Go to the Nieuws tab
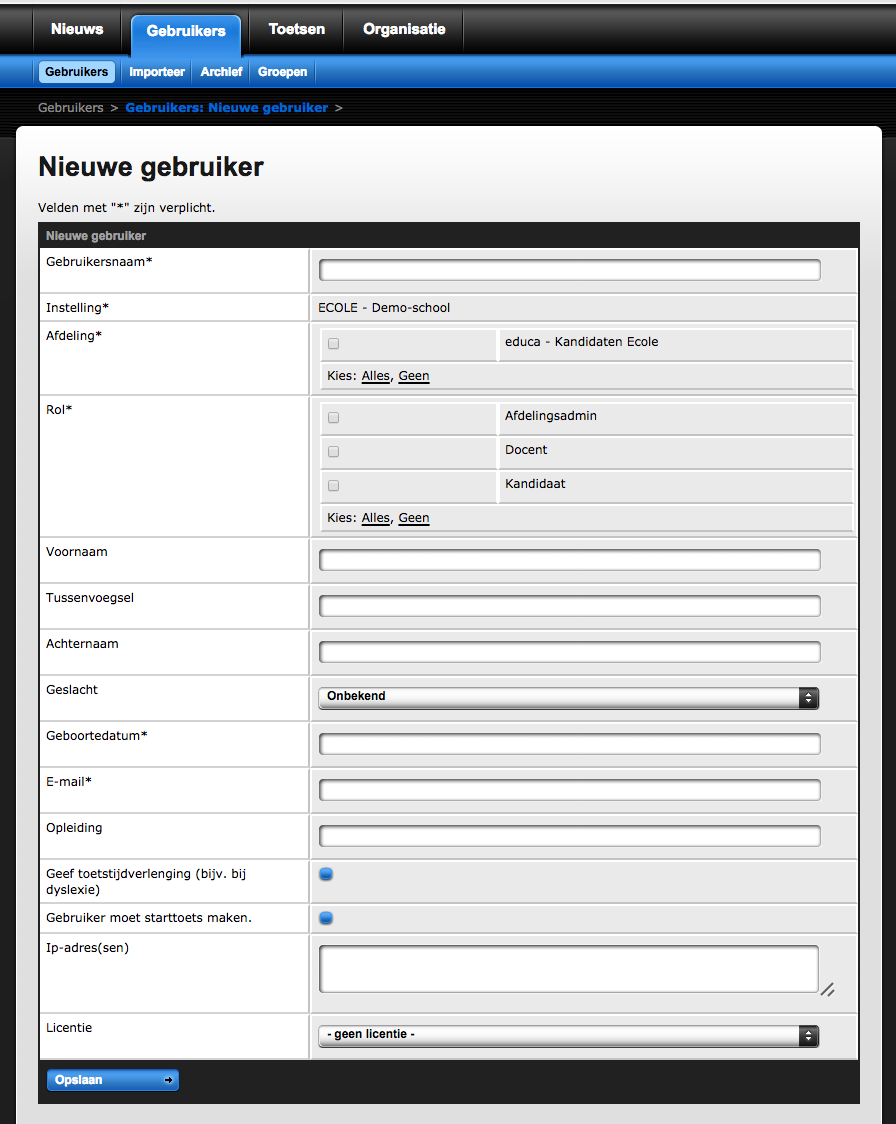Image resolution: width=896 pixels, height=1124 pixels. [x=77, y=30]
